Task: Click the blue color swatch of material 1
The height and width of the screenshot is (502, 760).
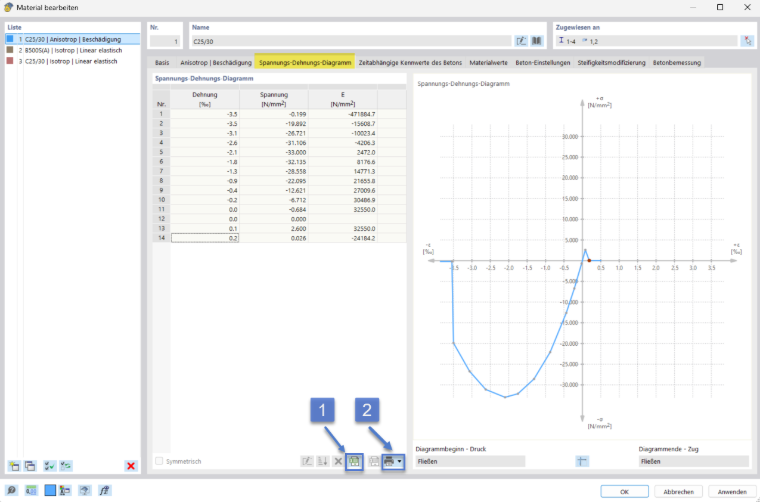Action: point(10,39)
